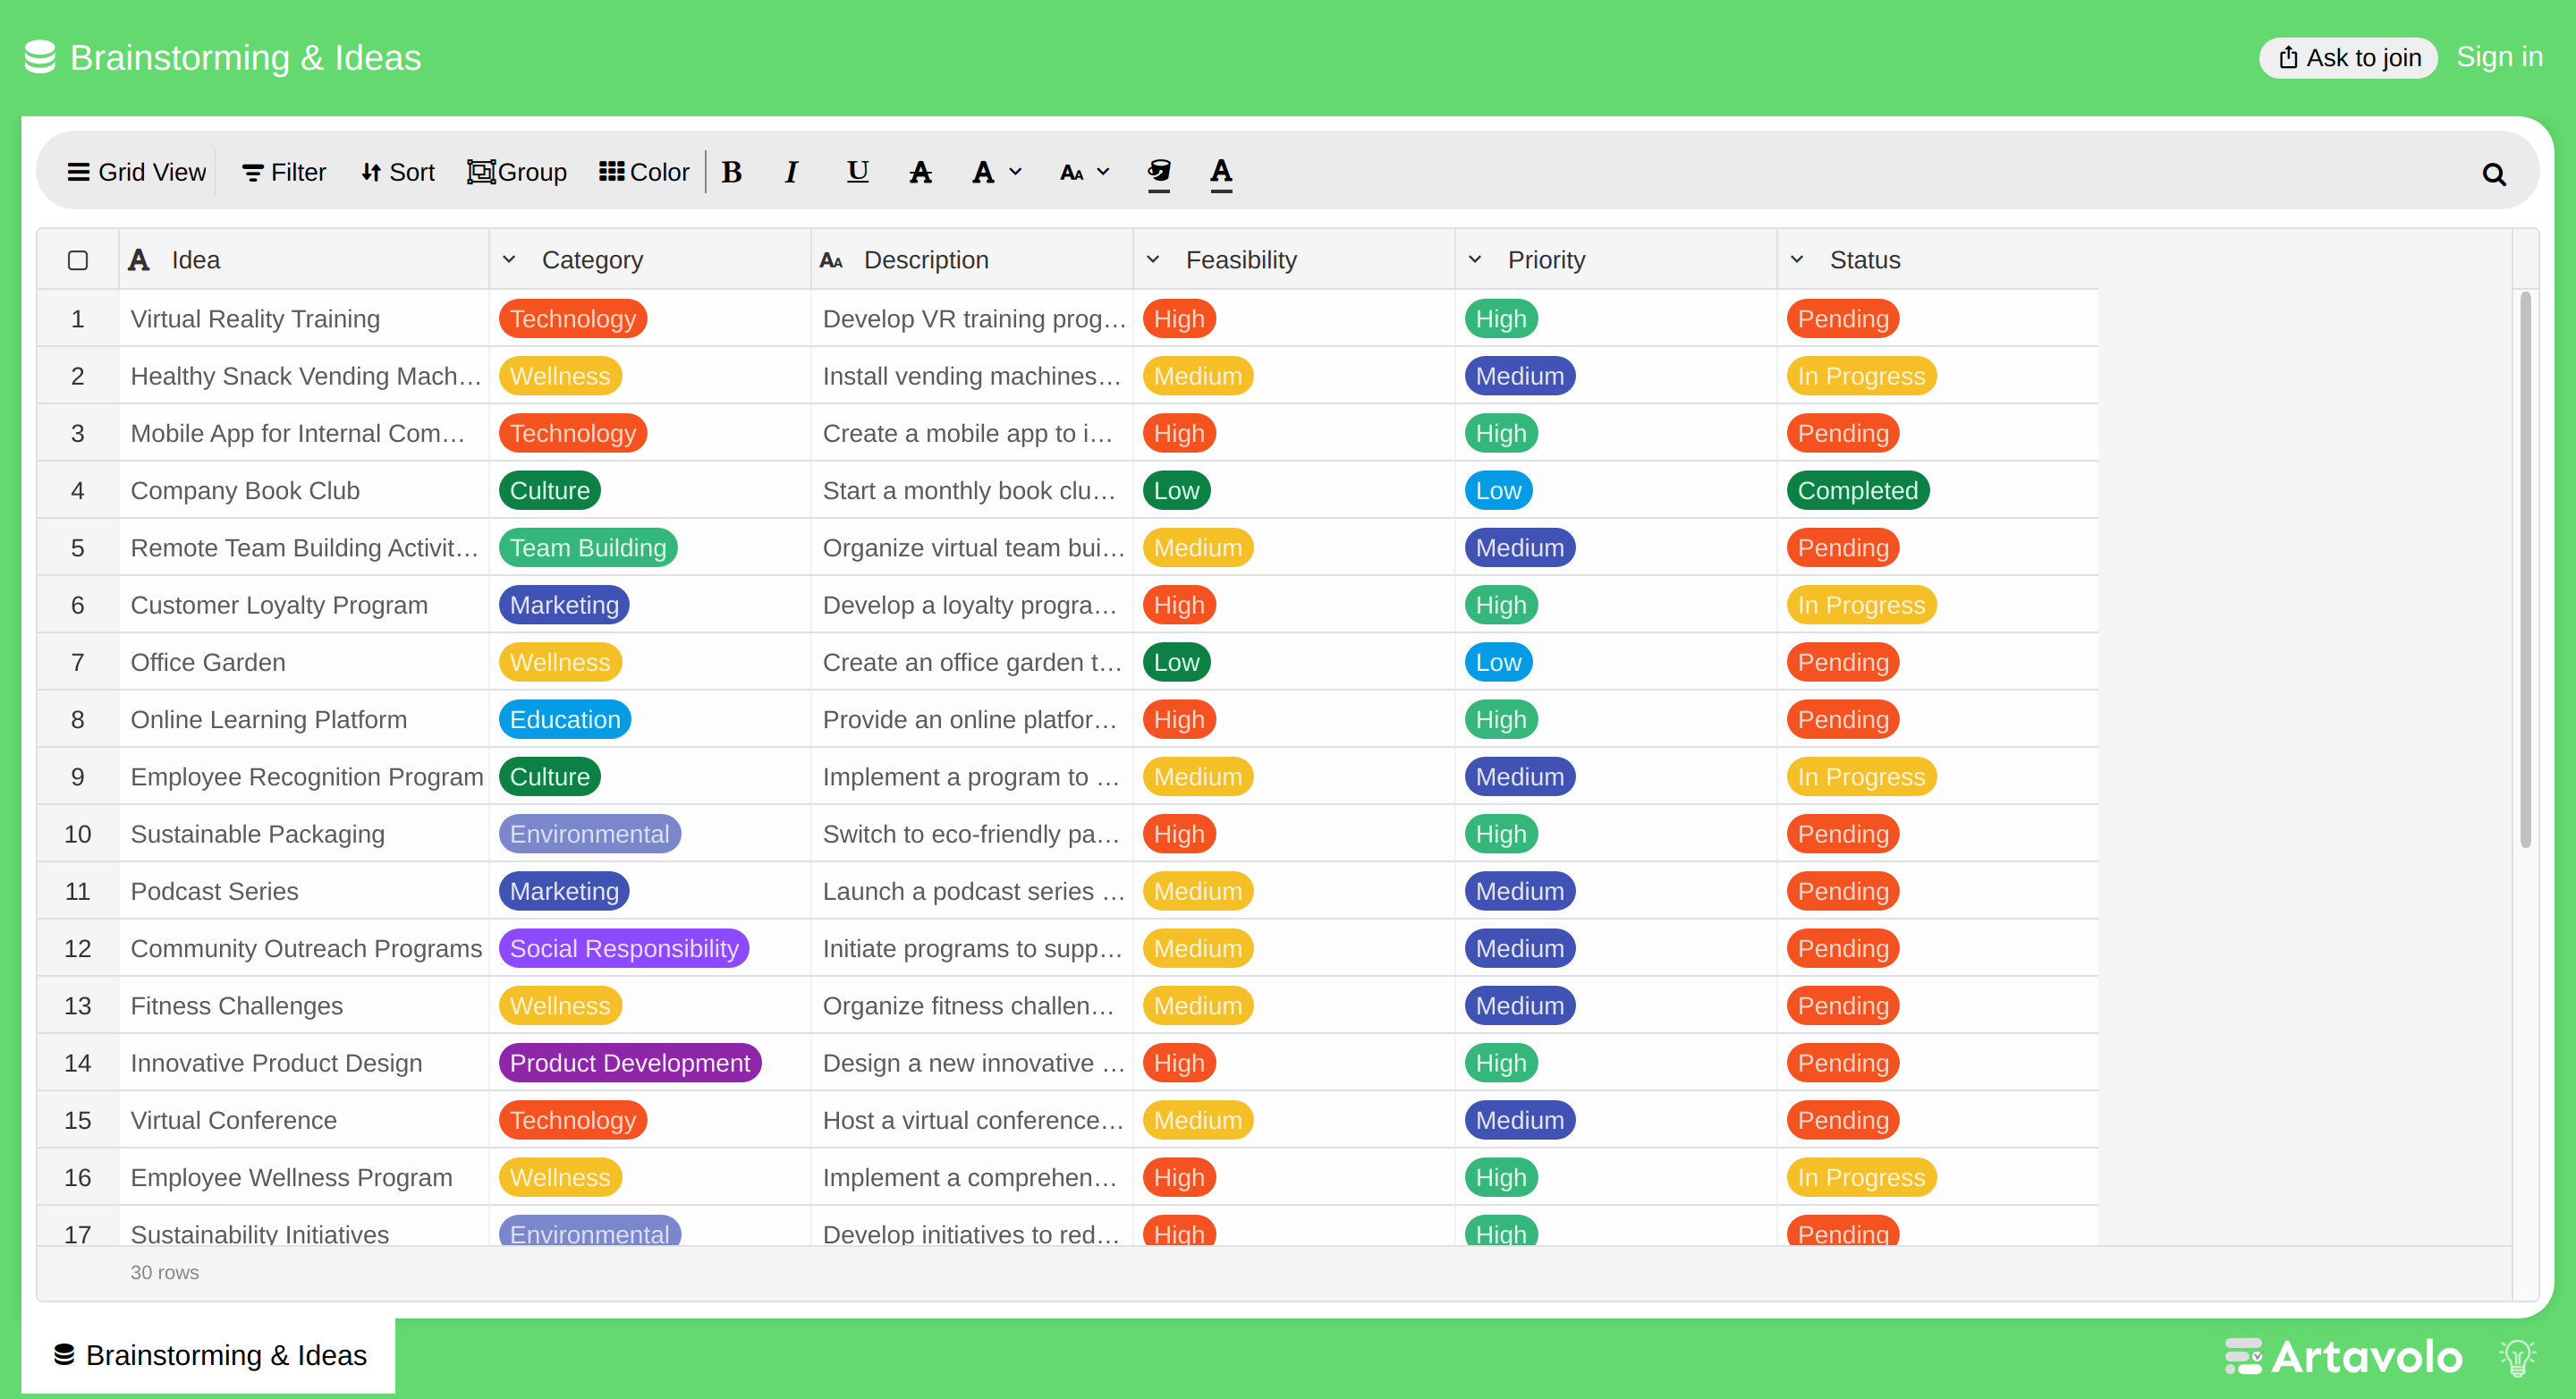Expand the Feasibility column dropdown
Screen dimensions: 2576x1399
(x=1153, y=260)
